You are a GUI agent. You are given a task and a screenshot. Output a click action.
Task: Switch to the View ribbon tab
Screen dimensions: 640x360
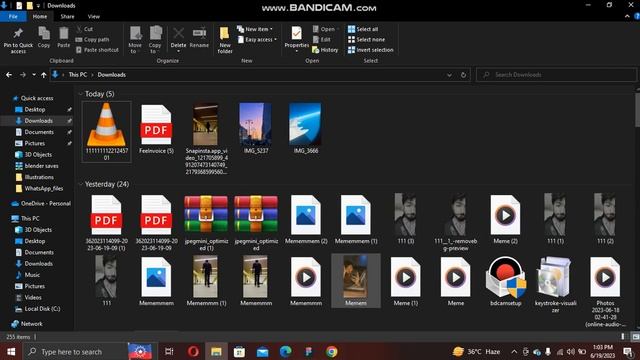pos(93,16)
